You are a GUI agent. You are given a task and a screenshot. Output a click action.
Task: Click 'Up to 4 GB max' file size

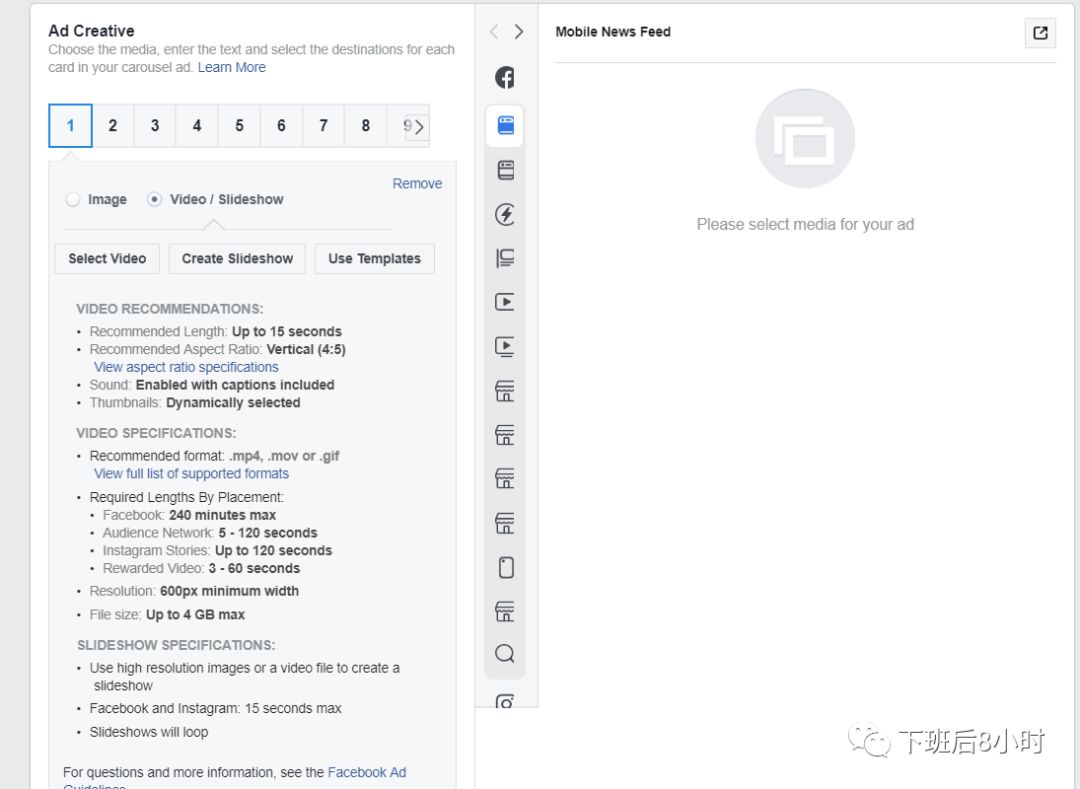pyautogui.click(x=195, y=615)
